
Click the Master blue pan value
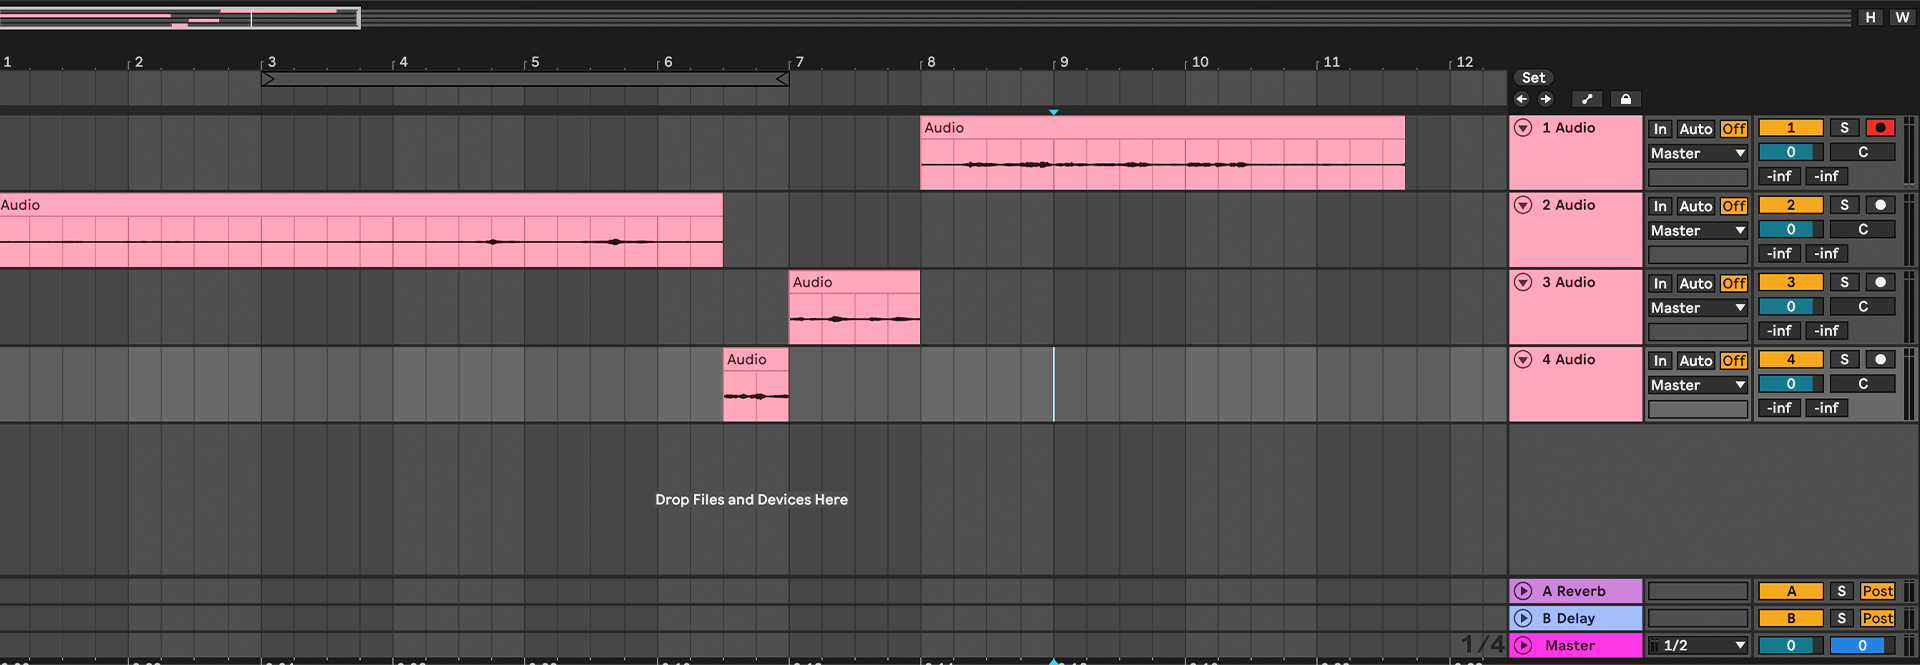click(x=1862, y=645)
